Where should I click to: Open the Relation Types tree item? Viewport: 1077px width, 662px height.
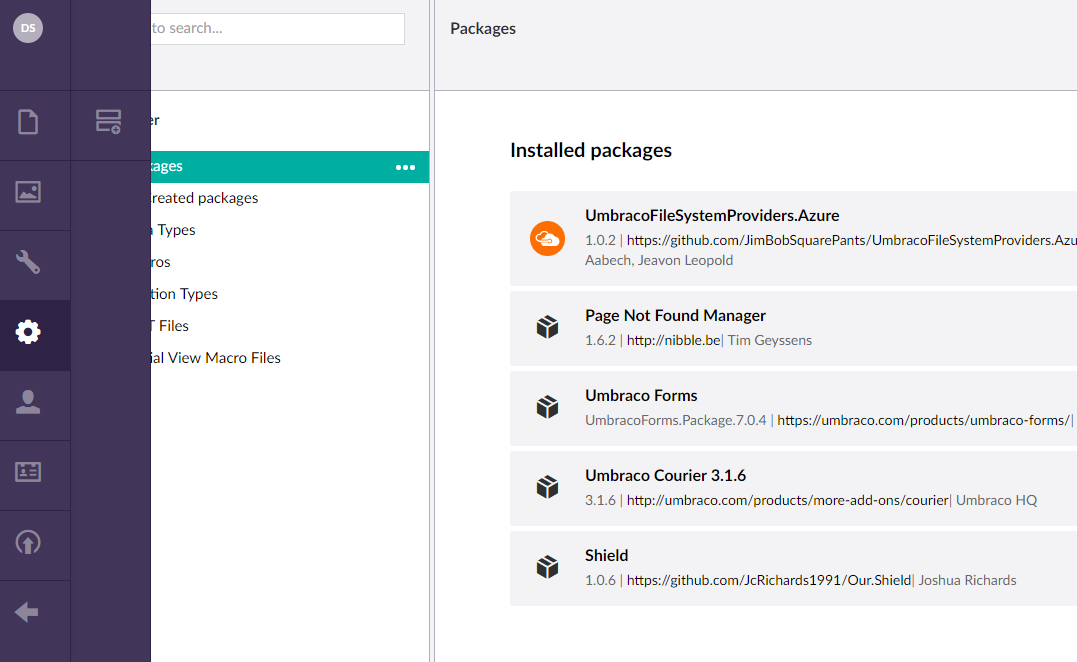(x=184, y=294)
